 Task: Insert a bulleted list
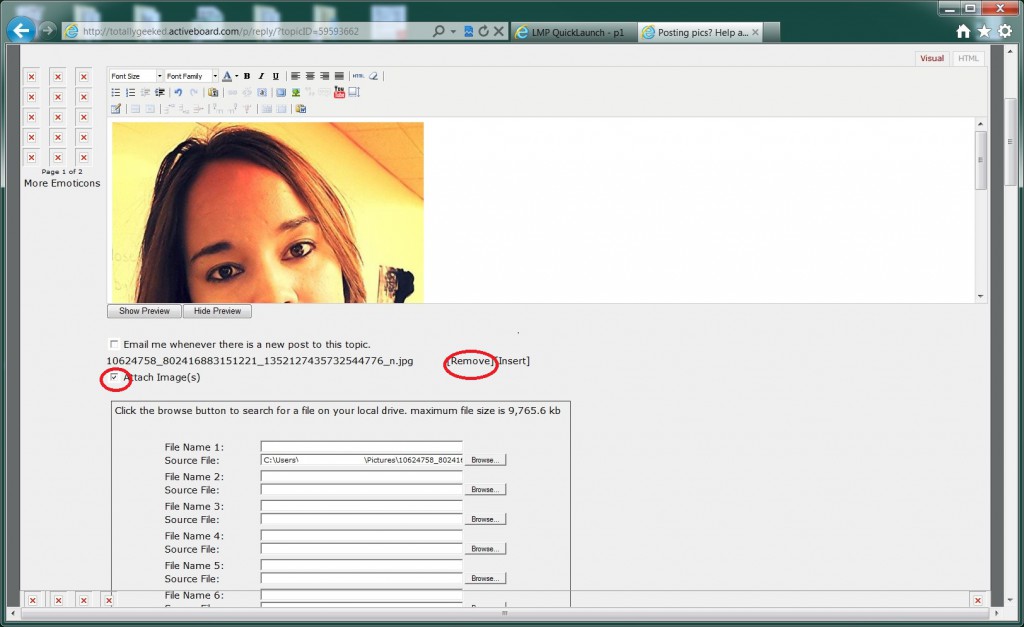click(x=116, y=92)
